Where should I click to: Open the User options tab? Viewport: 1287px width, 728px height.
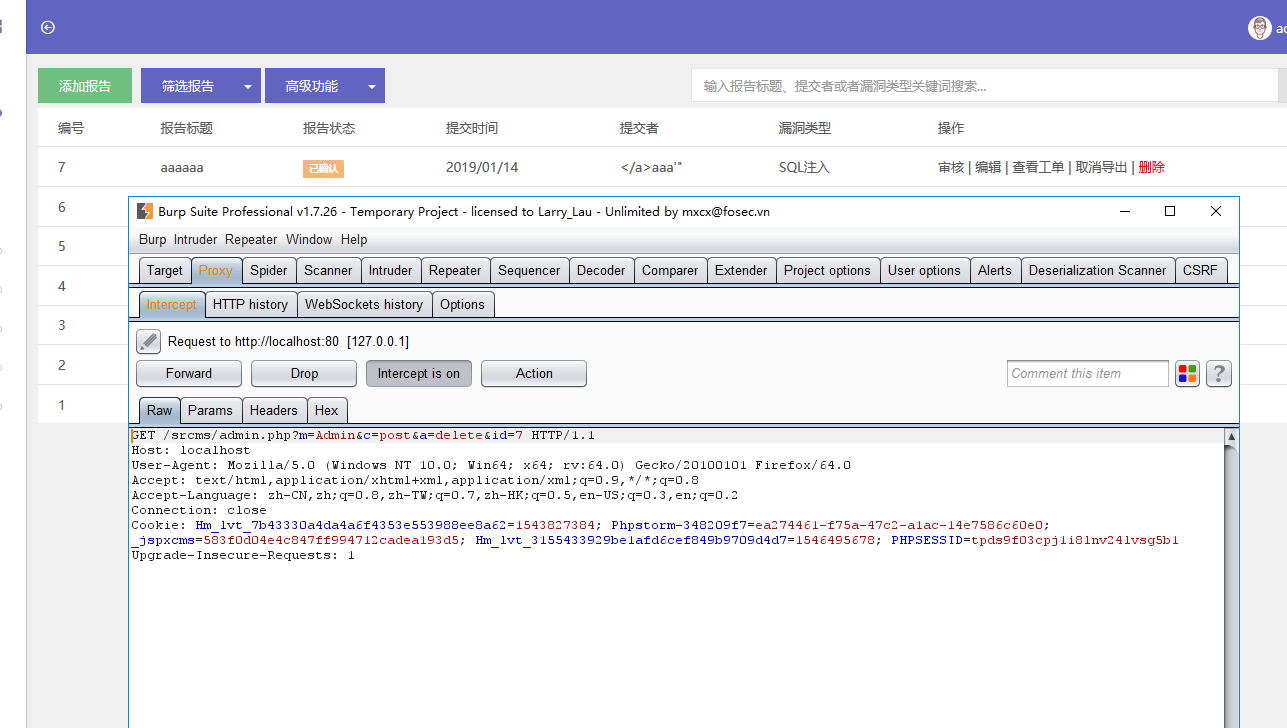(924, 270)
